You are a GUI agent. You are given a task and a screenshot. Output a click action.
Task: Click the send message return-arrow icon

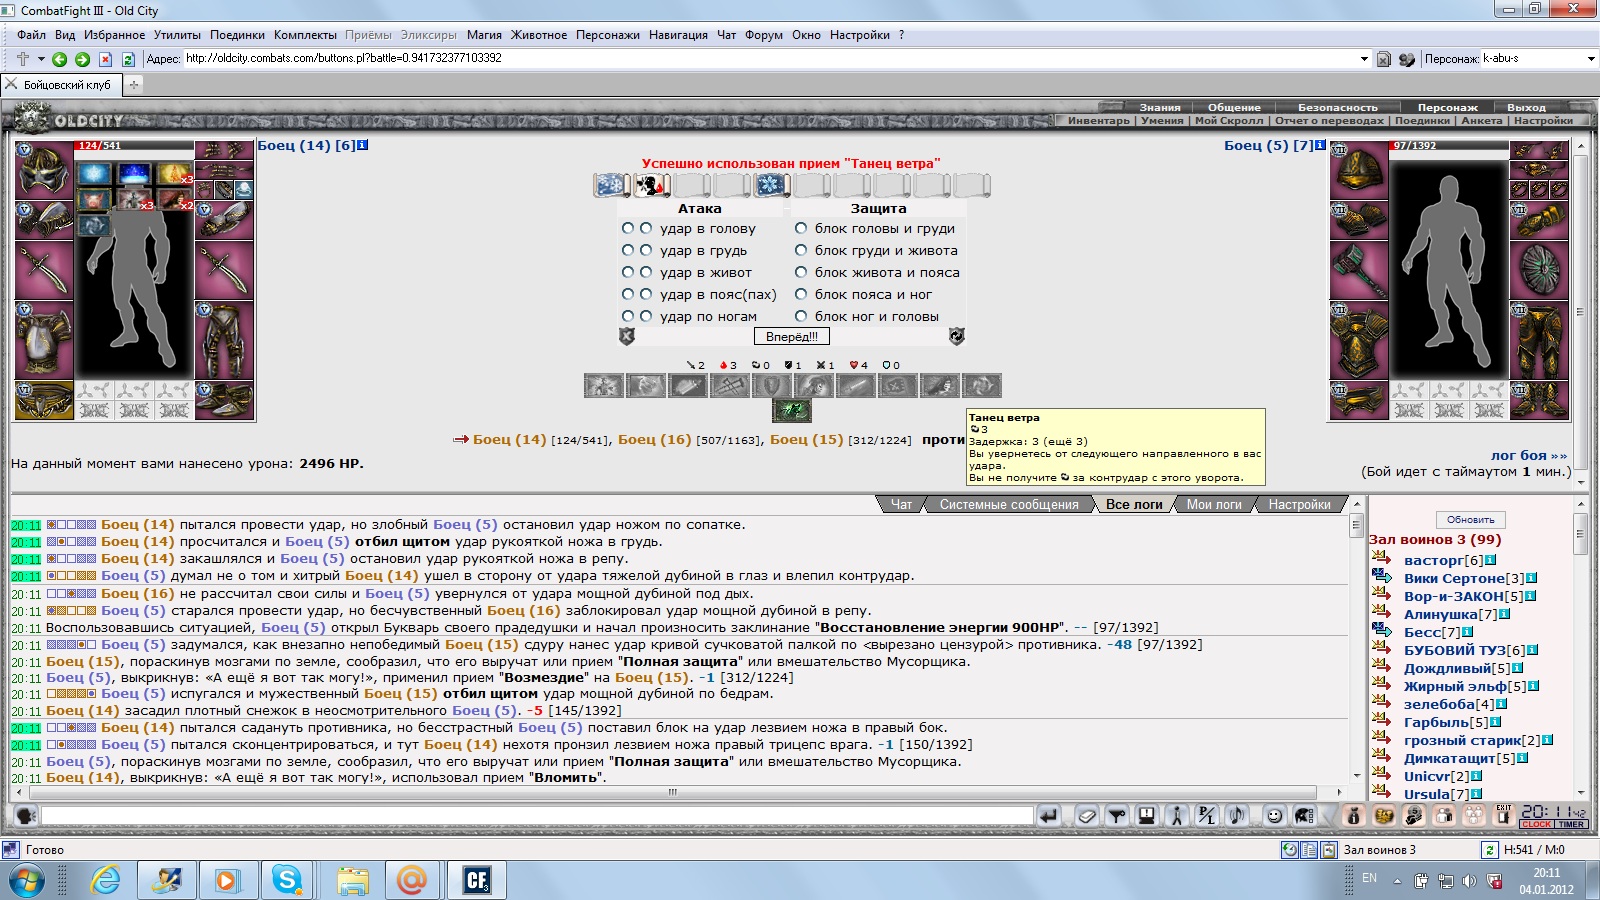1048,816
